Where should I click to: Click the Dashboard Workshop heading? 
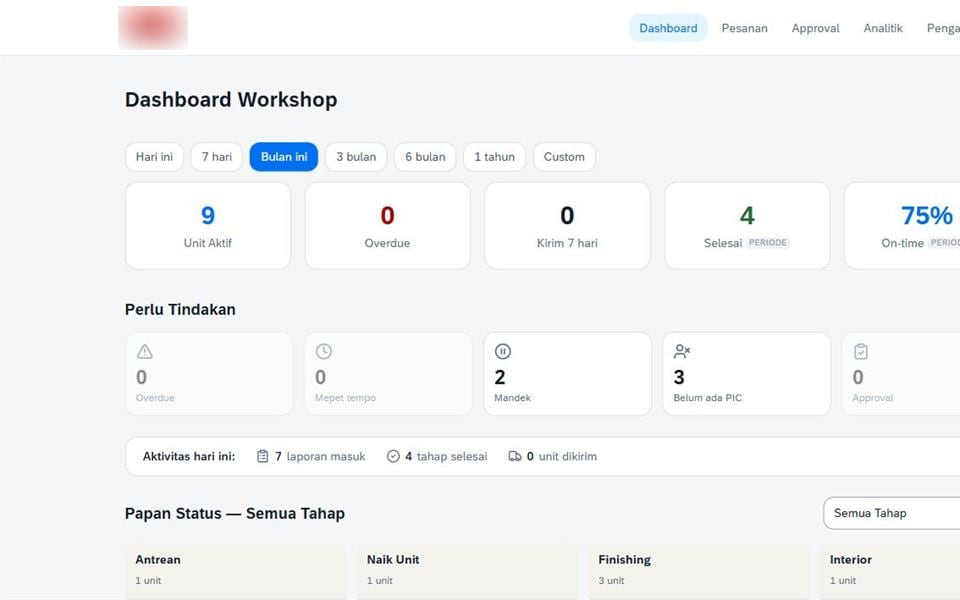(231, 99)
